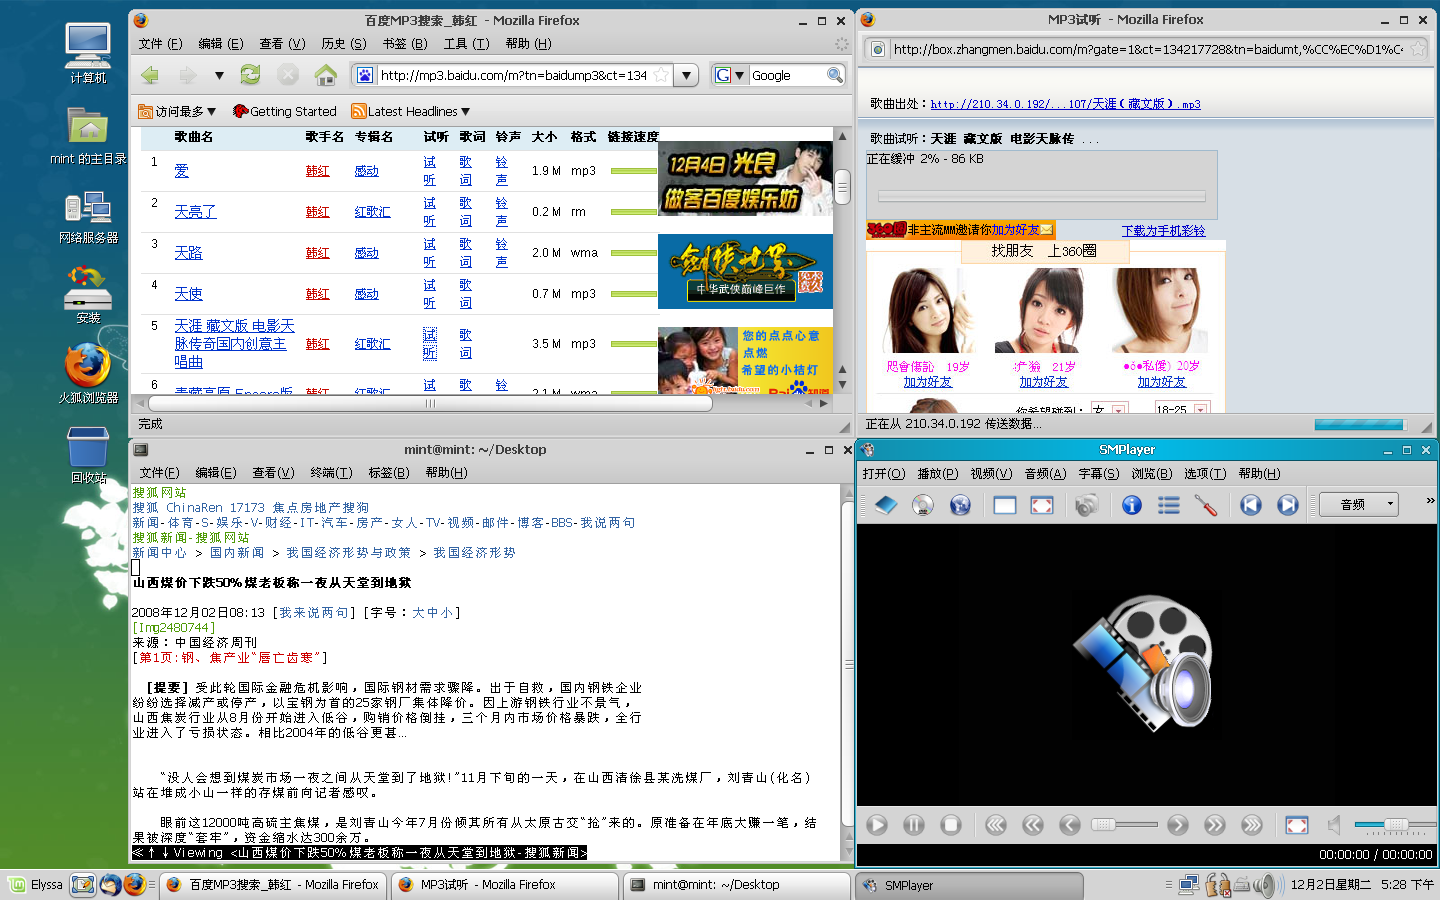Screen dimensions: 1440x900
Task: Open the 终端 menu in the terminal
Action: tap(331, 473)
